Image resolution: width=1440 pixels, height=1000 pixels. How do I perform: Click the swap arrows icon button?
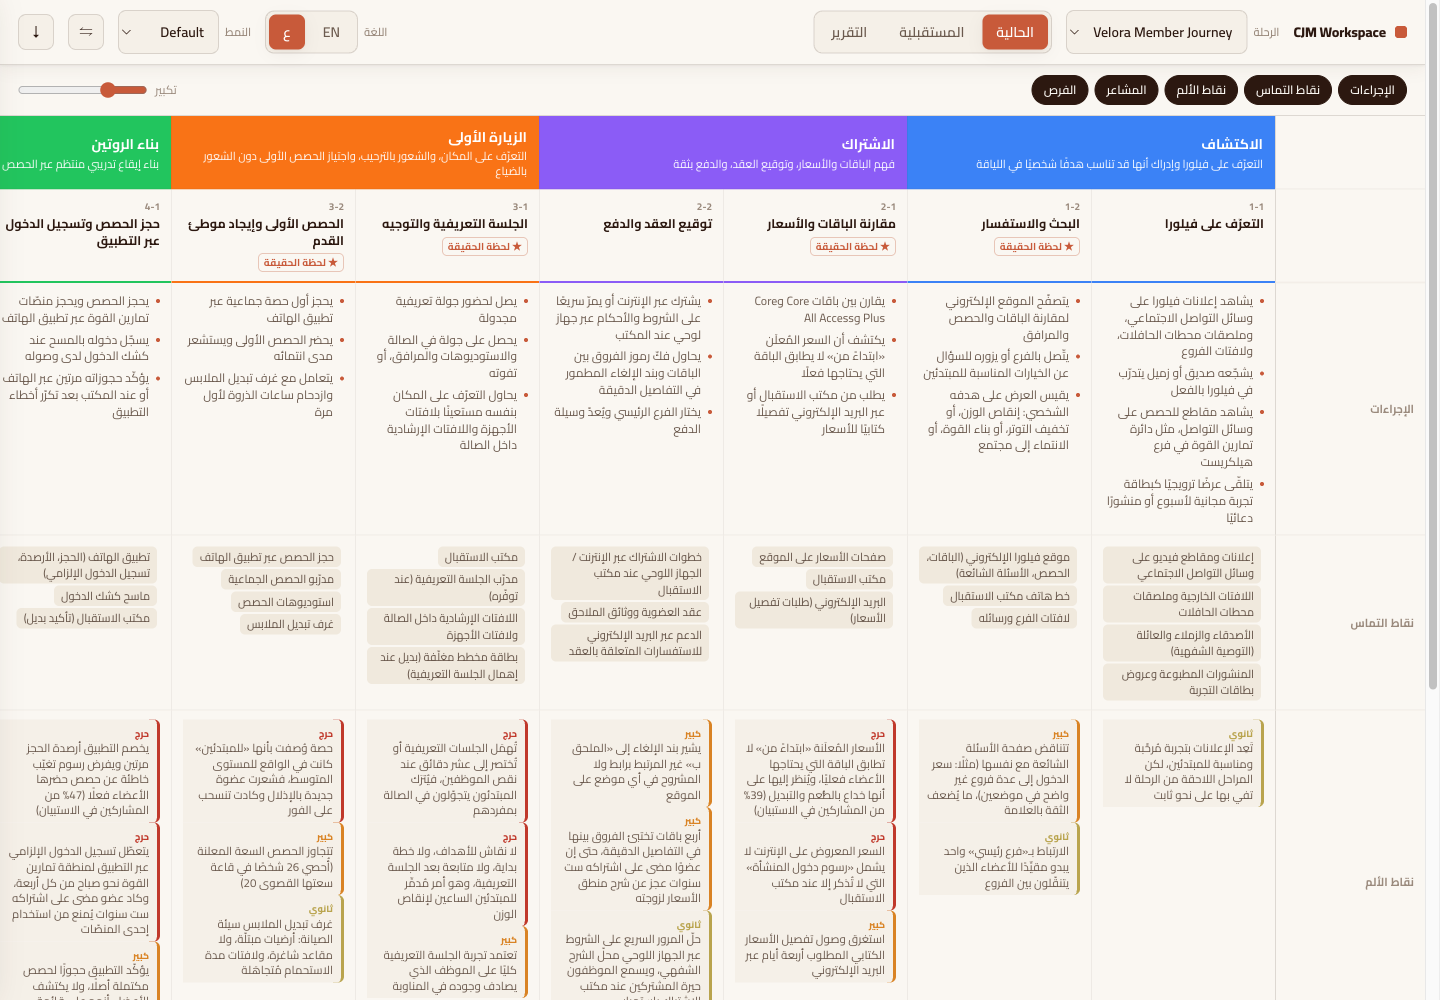(x=86, y=32)
